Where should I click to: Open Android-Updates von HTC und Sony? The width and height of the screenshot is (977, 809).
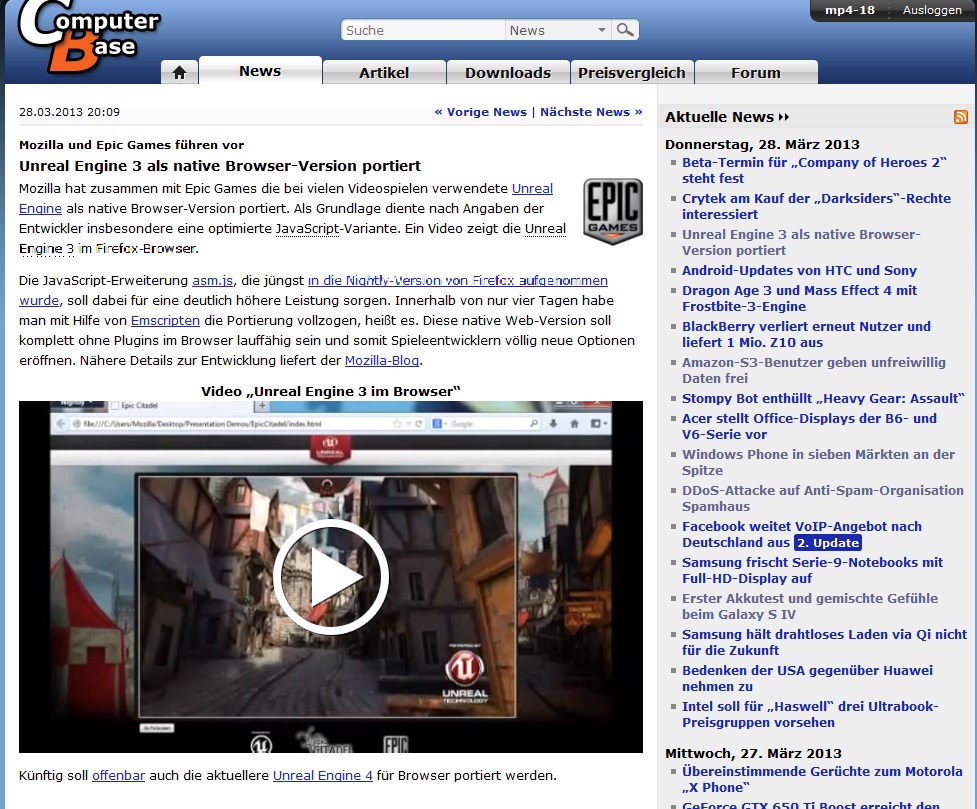(x=799, y=270)
